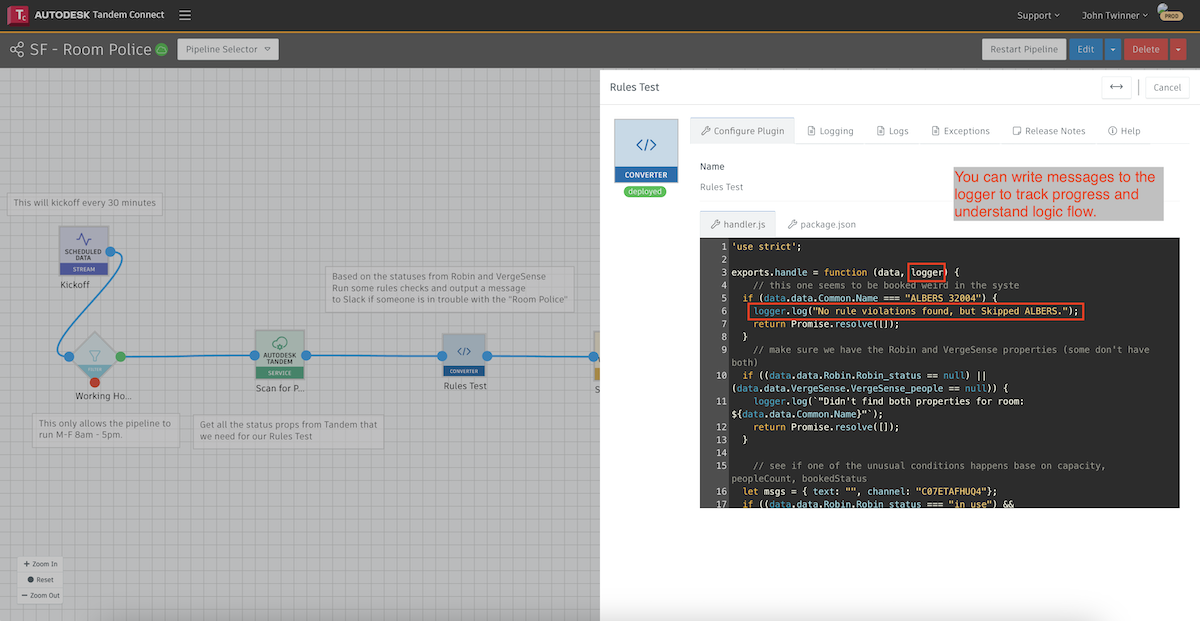This screenshot has height=621, width=1200.
Task: Click the green deployed status badge
Action: (x=645, y=191)
